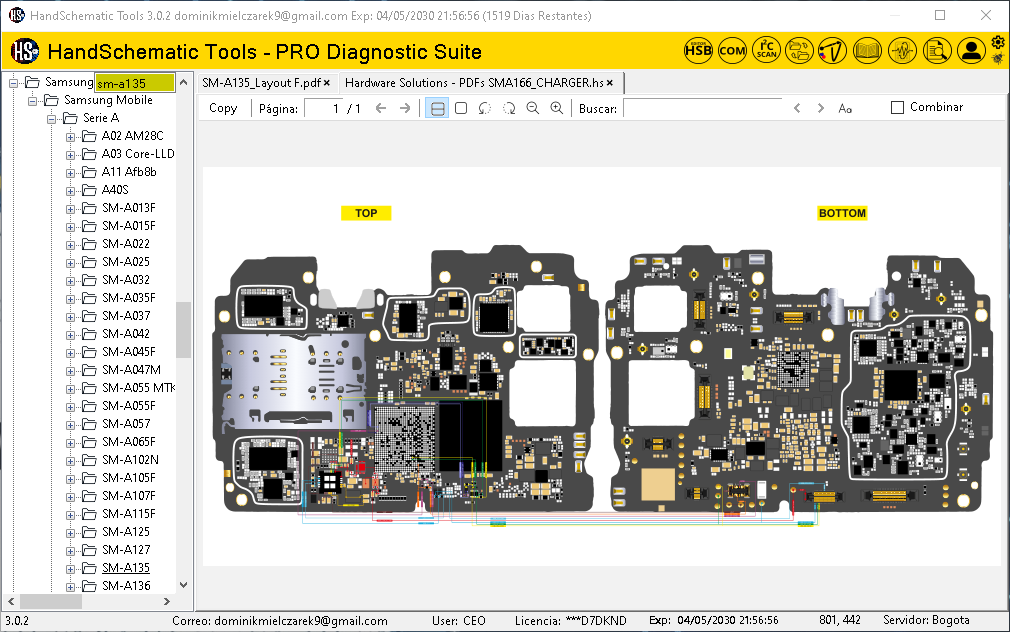The height and width of the screenshot is (632, 1010).
Task: Collapse the Samsung Mobile folder
Action: point(32,101)
